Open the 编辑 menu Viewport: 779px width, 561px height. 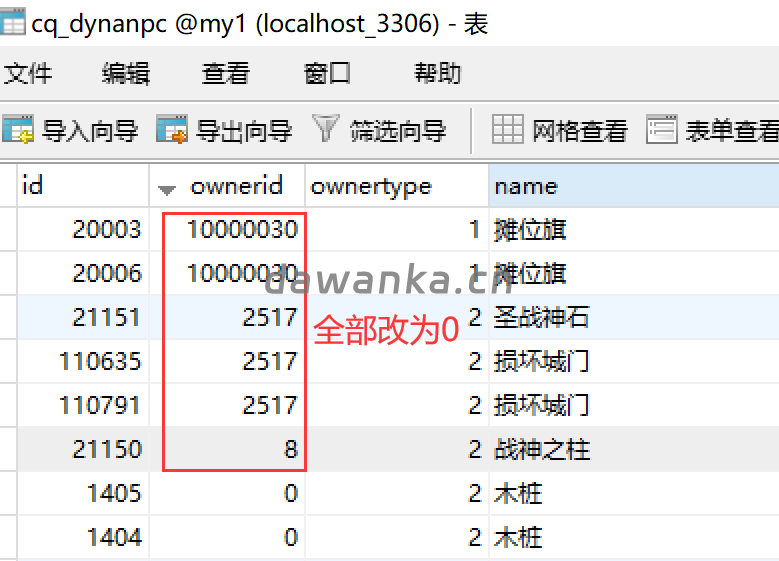[x=126, y=74]
